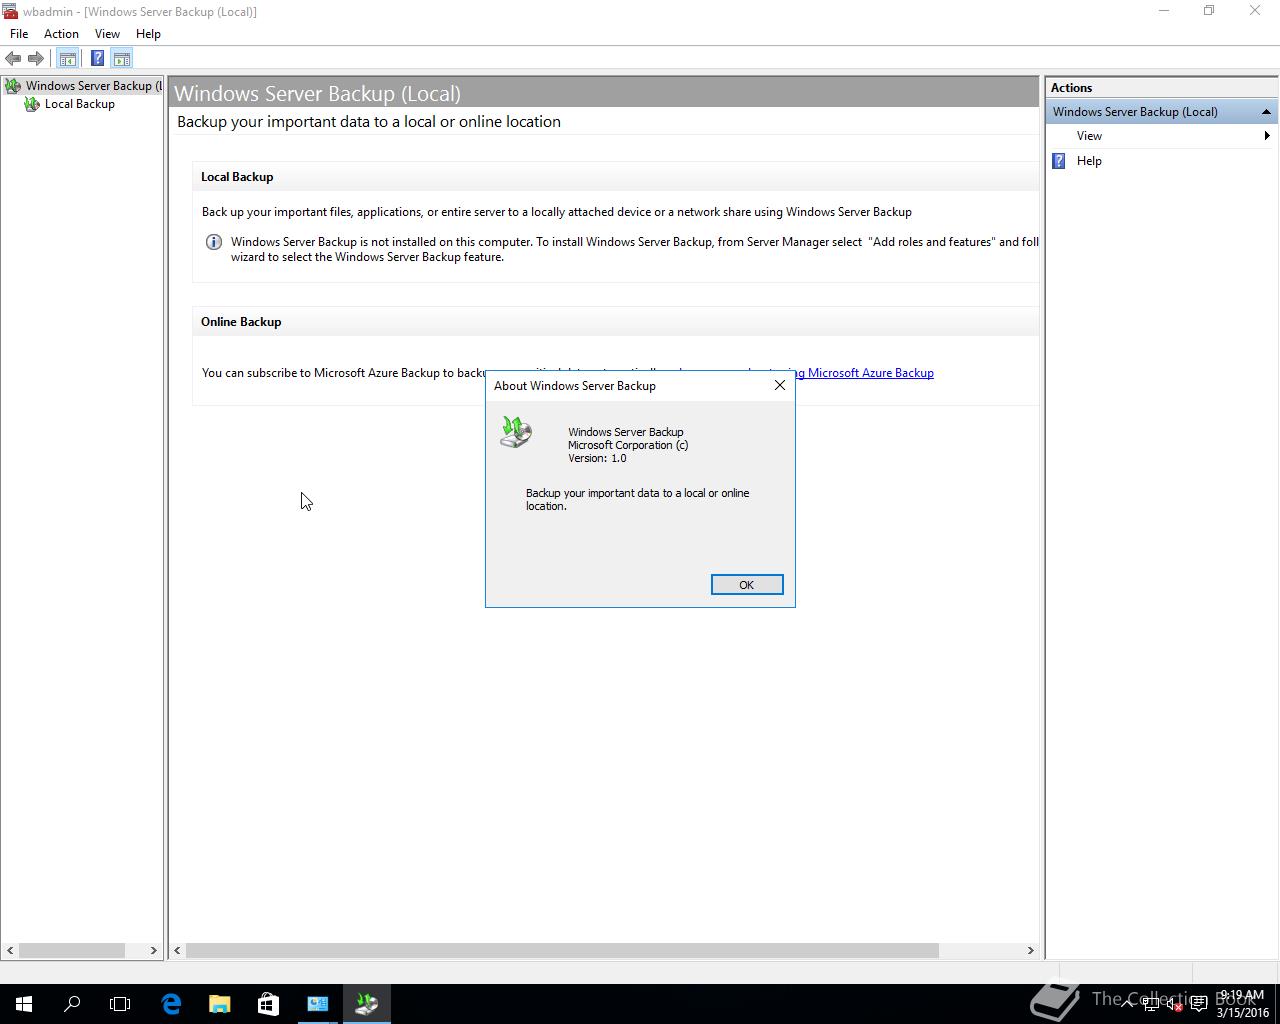The width and height of the screenshot is (1280, 1024).
Task: Click the backup drive icon in About dialog
Action: (x=516, y=432)
